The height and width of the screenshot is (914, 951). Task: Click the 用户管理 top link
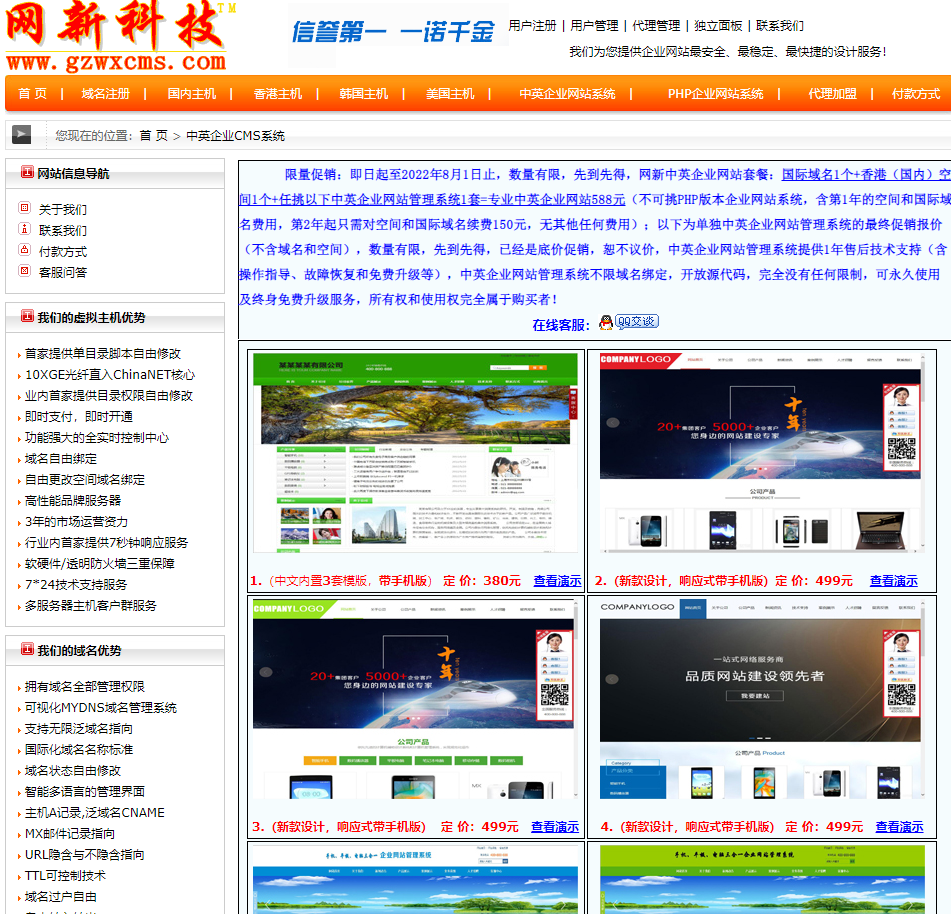tap(594, 26)
